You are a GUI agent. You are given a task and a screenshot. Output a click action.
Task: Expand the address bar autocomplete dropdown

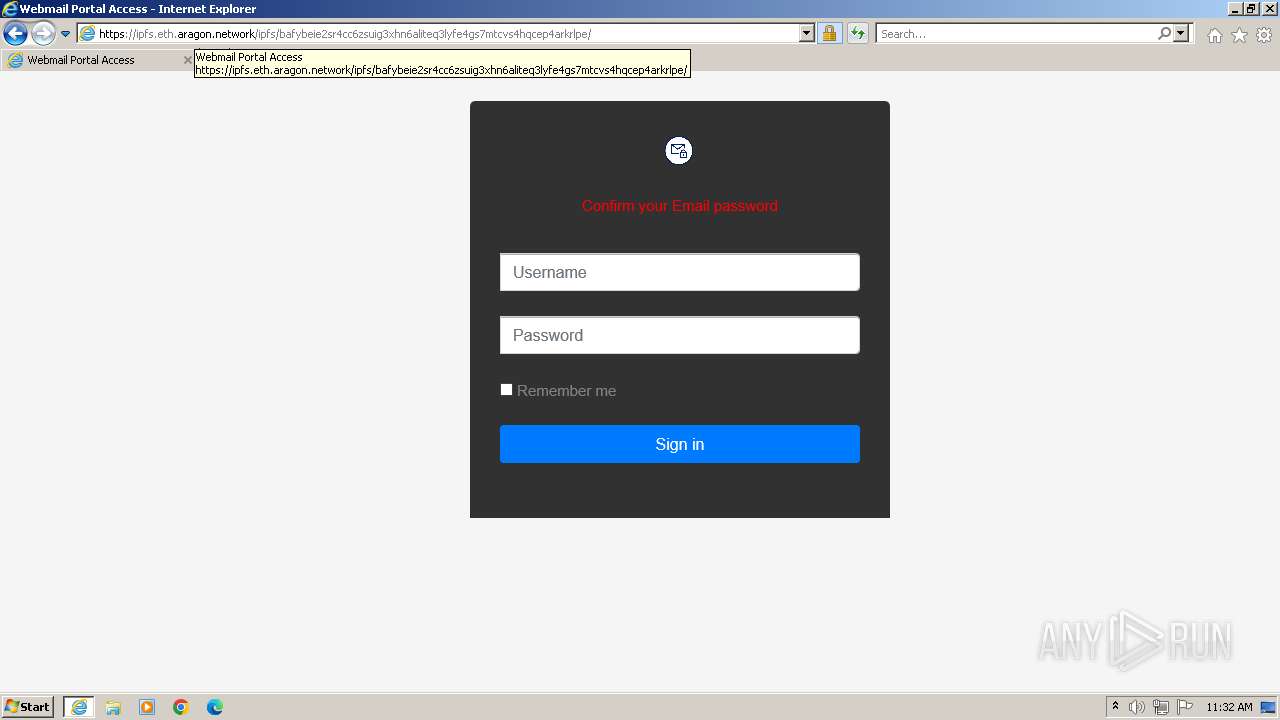click(x=807, y=34)
